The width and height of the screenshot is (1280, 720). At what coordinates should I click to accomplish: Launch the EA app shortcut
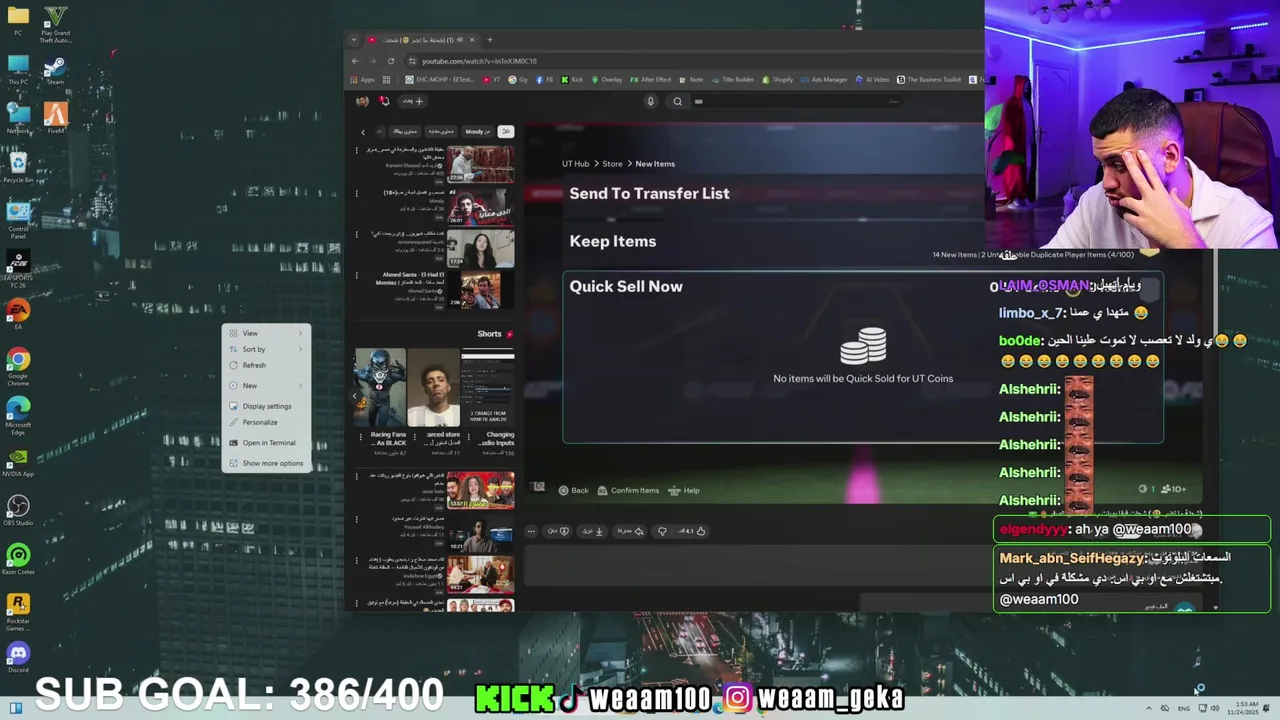tap(18, 314)
